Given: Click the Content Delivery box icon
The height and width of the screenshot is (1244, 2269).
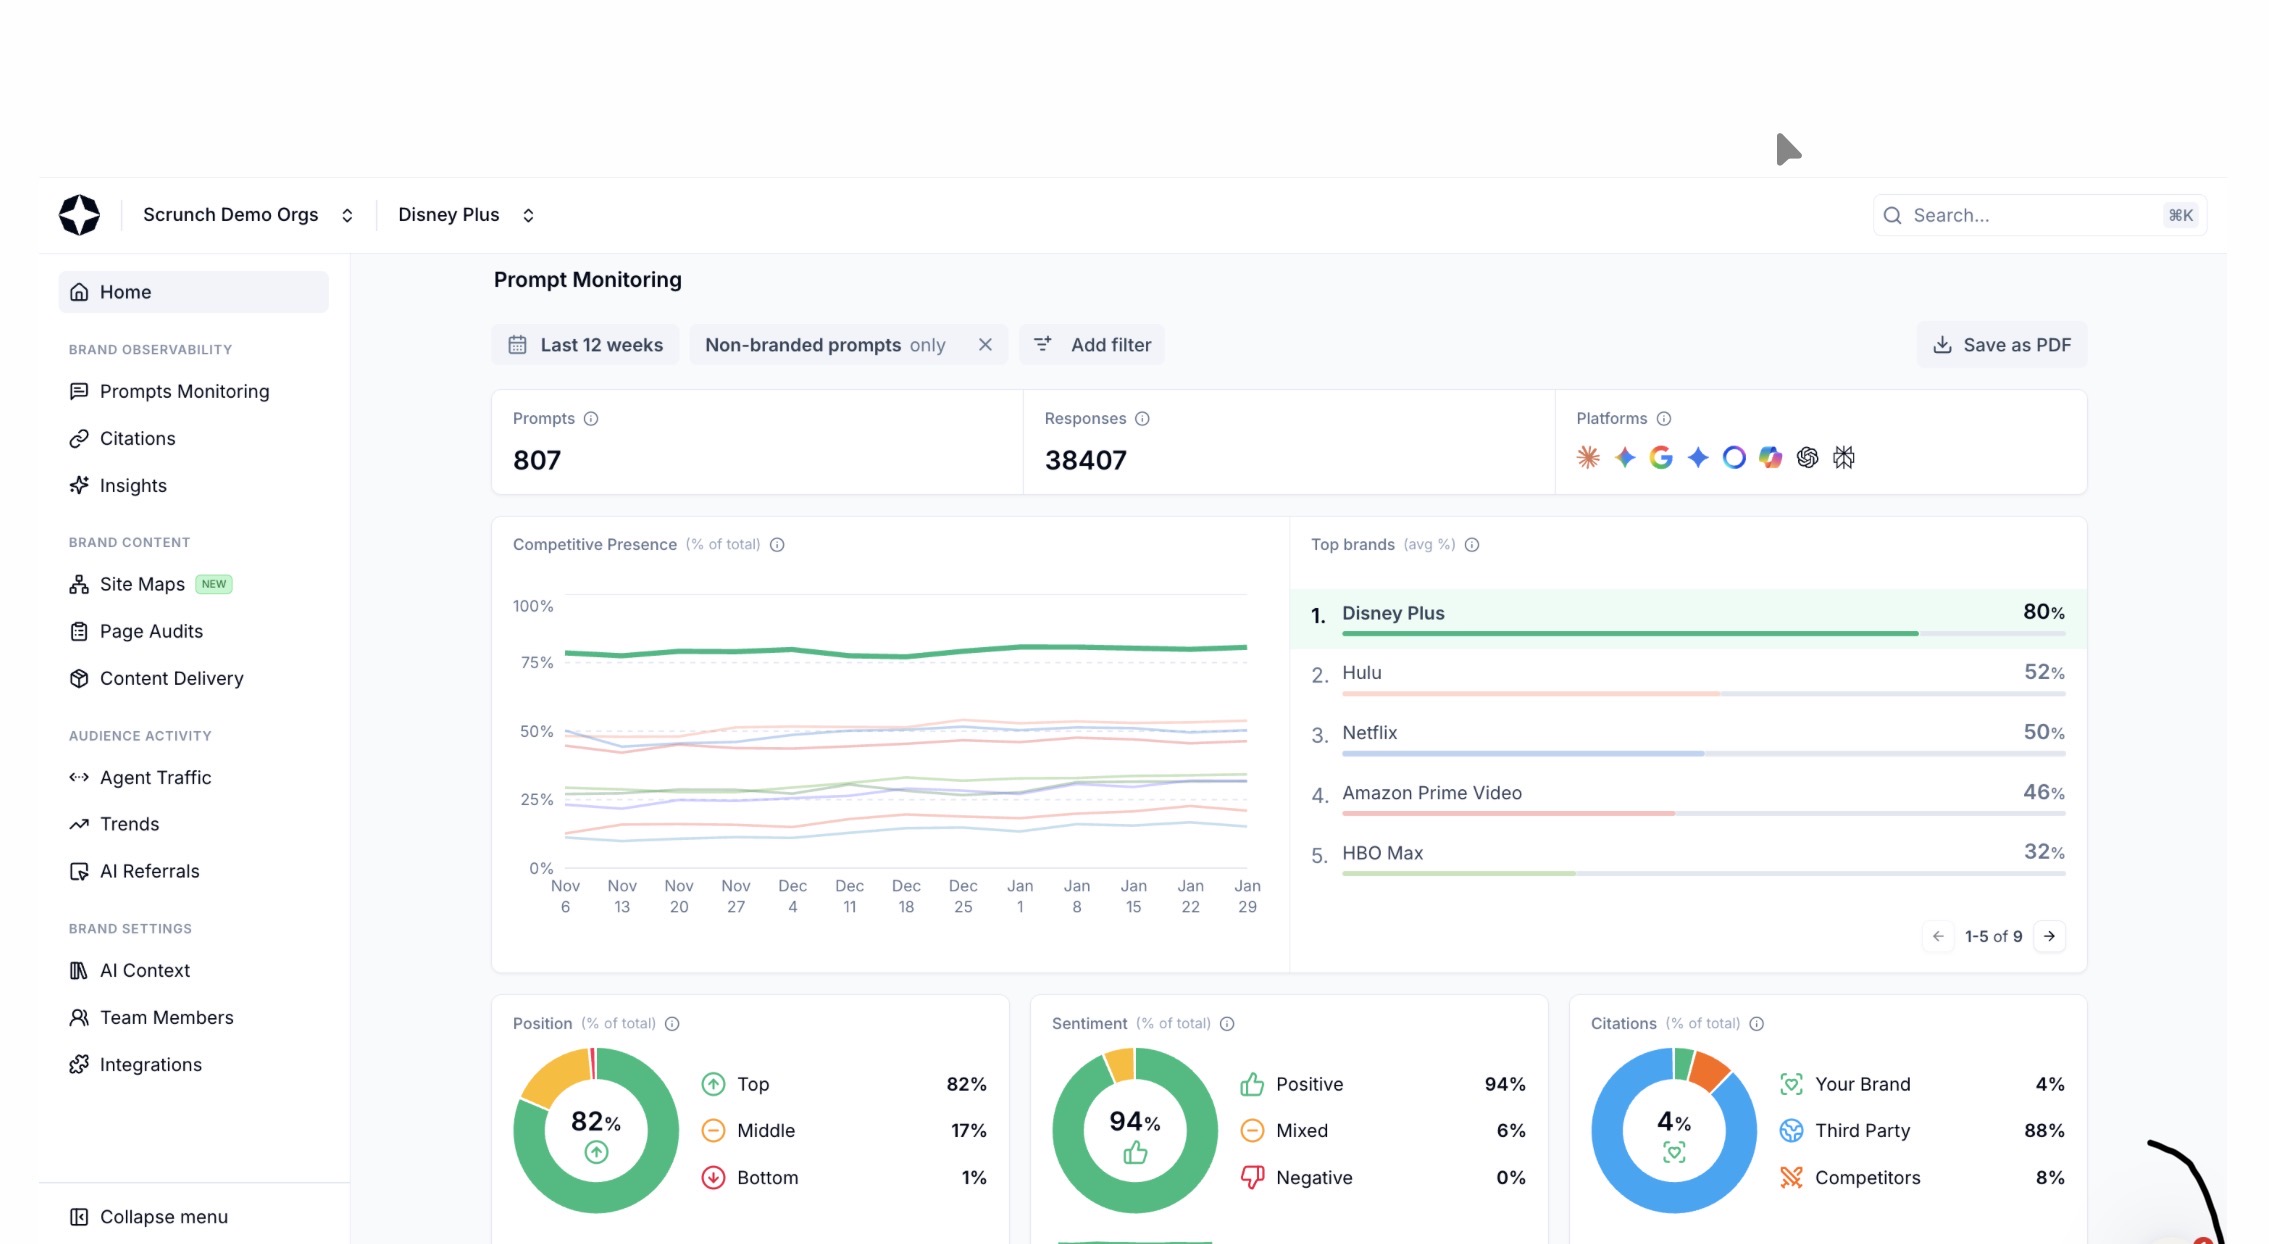Looking at the screenshot, I should coord(79,678).
